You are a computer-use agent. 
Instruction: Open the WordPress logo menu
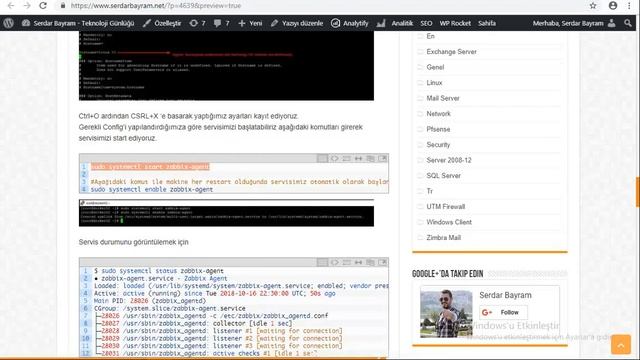9,23
